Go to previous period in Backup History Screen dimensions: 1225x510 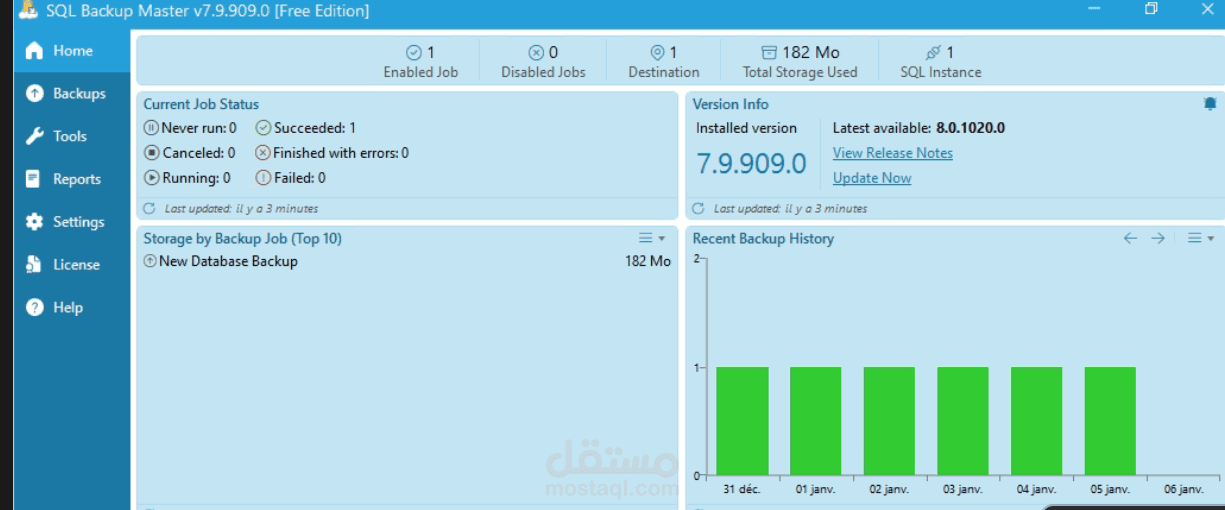coord(1130,238)
